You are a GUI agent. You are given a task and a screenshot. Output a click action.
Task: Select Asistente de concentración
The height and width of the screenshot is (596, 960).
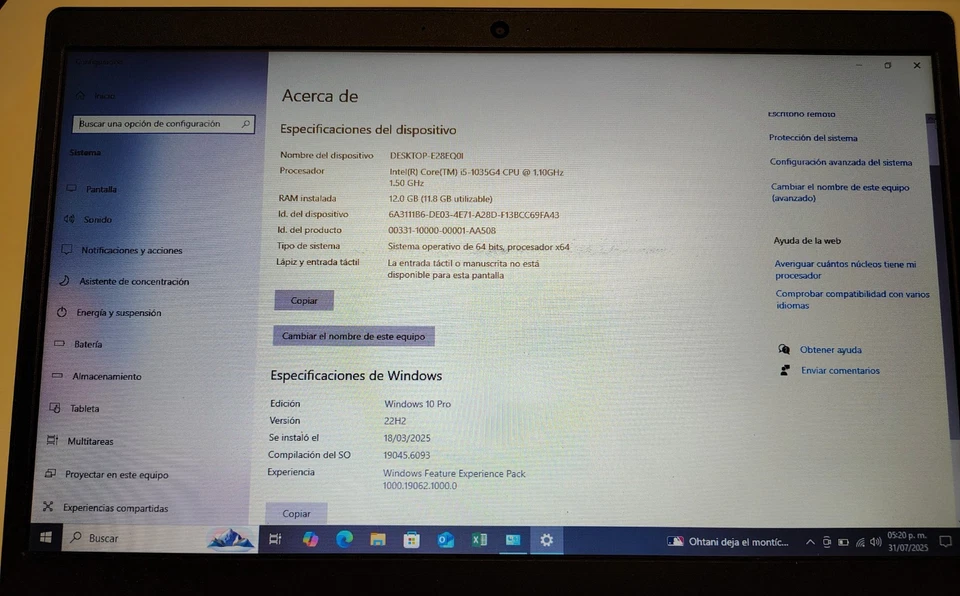point(134,282)
